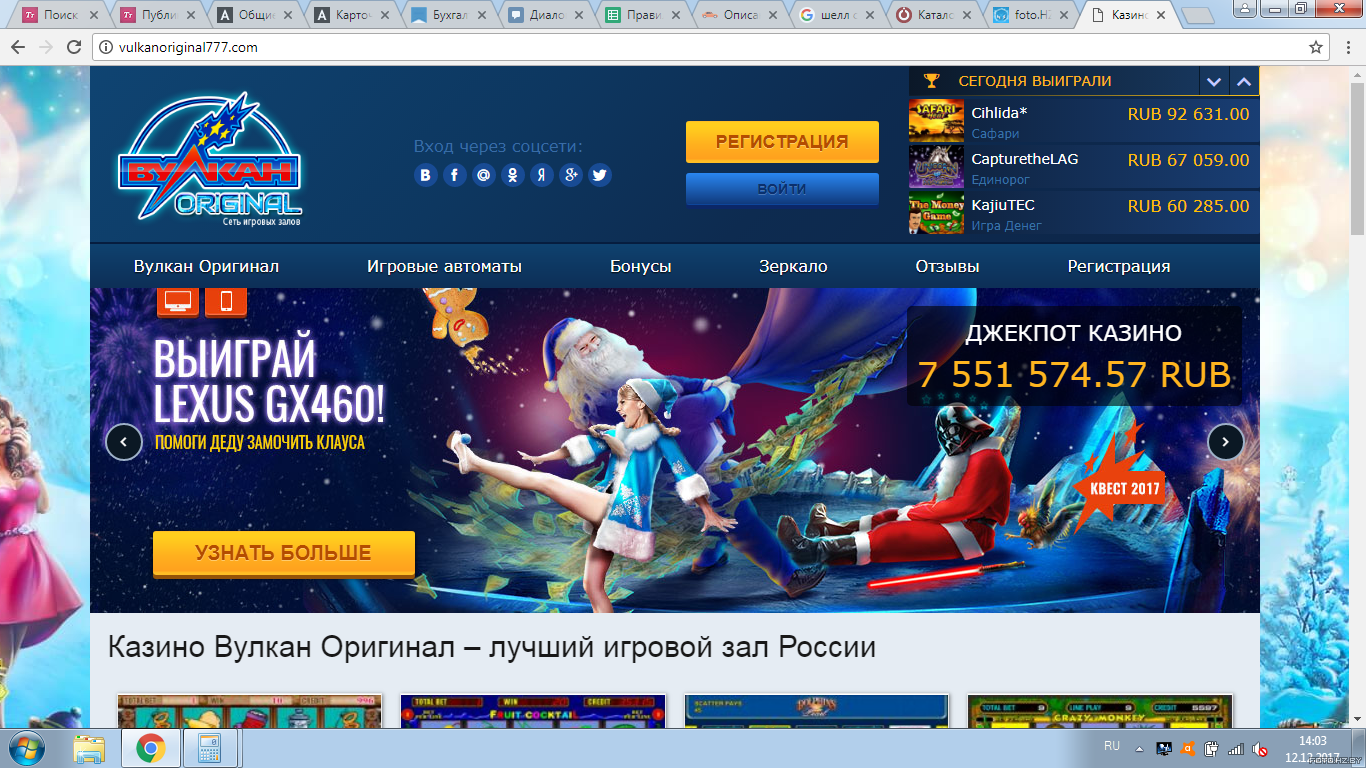Move winners list down with chevron
This screenshot has height=768, width=1366.
(1214, 82)
